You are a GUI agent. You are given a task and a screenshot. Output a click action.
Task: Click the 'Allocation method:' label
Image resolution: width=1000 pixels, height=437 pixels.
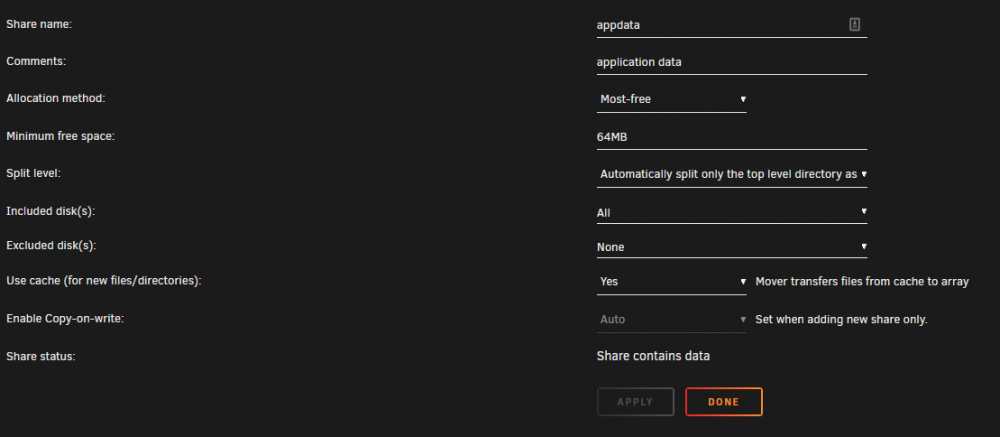[x=56, y=99]
